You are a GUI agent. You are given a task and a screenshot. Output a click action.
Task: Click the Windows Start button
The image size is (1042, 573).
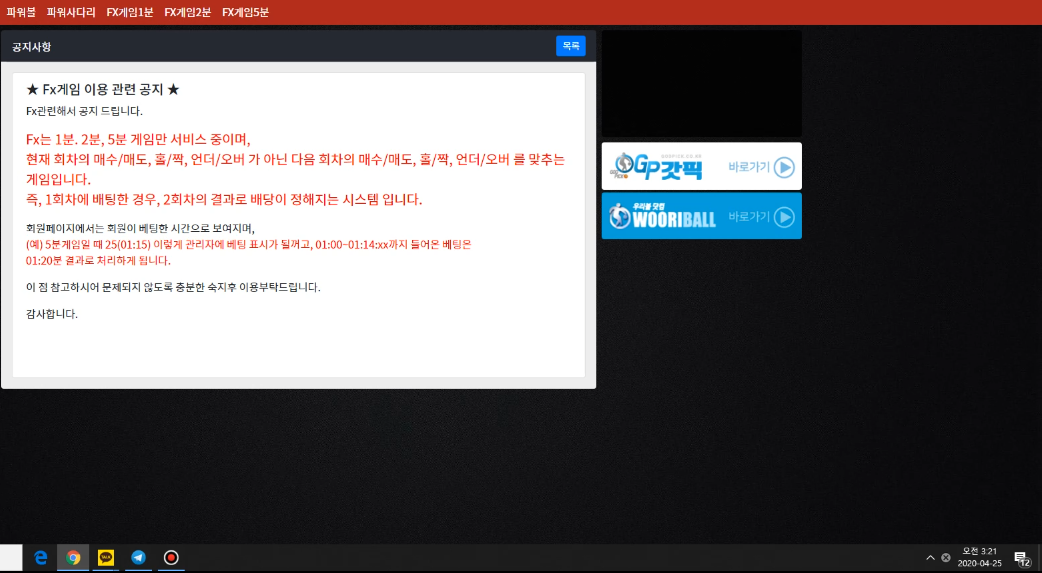11,558
